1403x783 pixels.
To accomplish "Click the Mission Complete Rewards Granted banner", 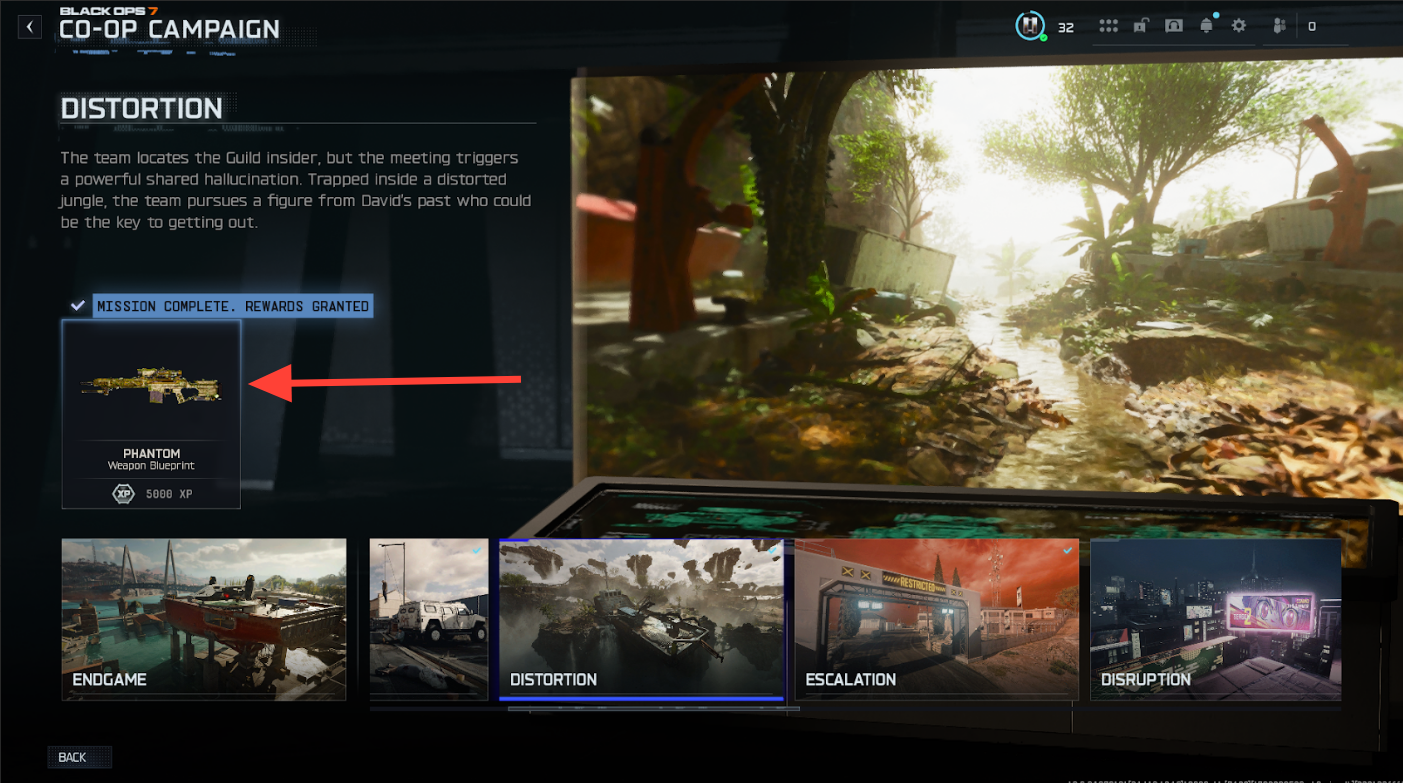I will pos(232,306).
